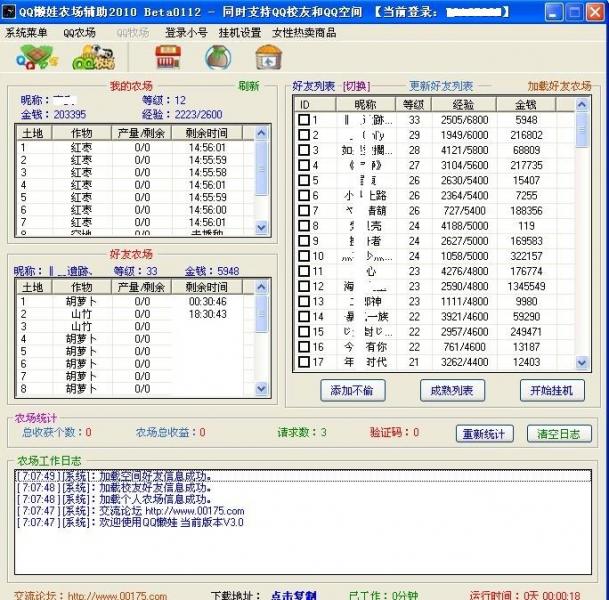Click friends list 等级 column header
This screenshot has width=609, height=600.
pos(413,104)
